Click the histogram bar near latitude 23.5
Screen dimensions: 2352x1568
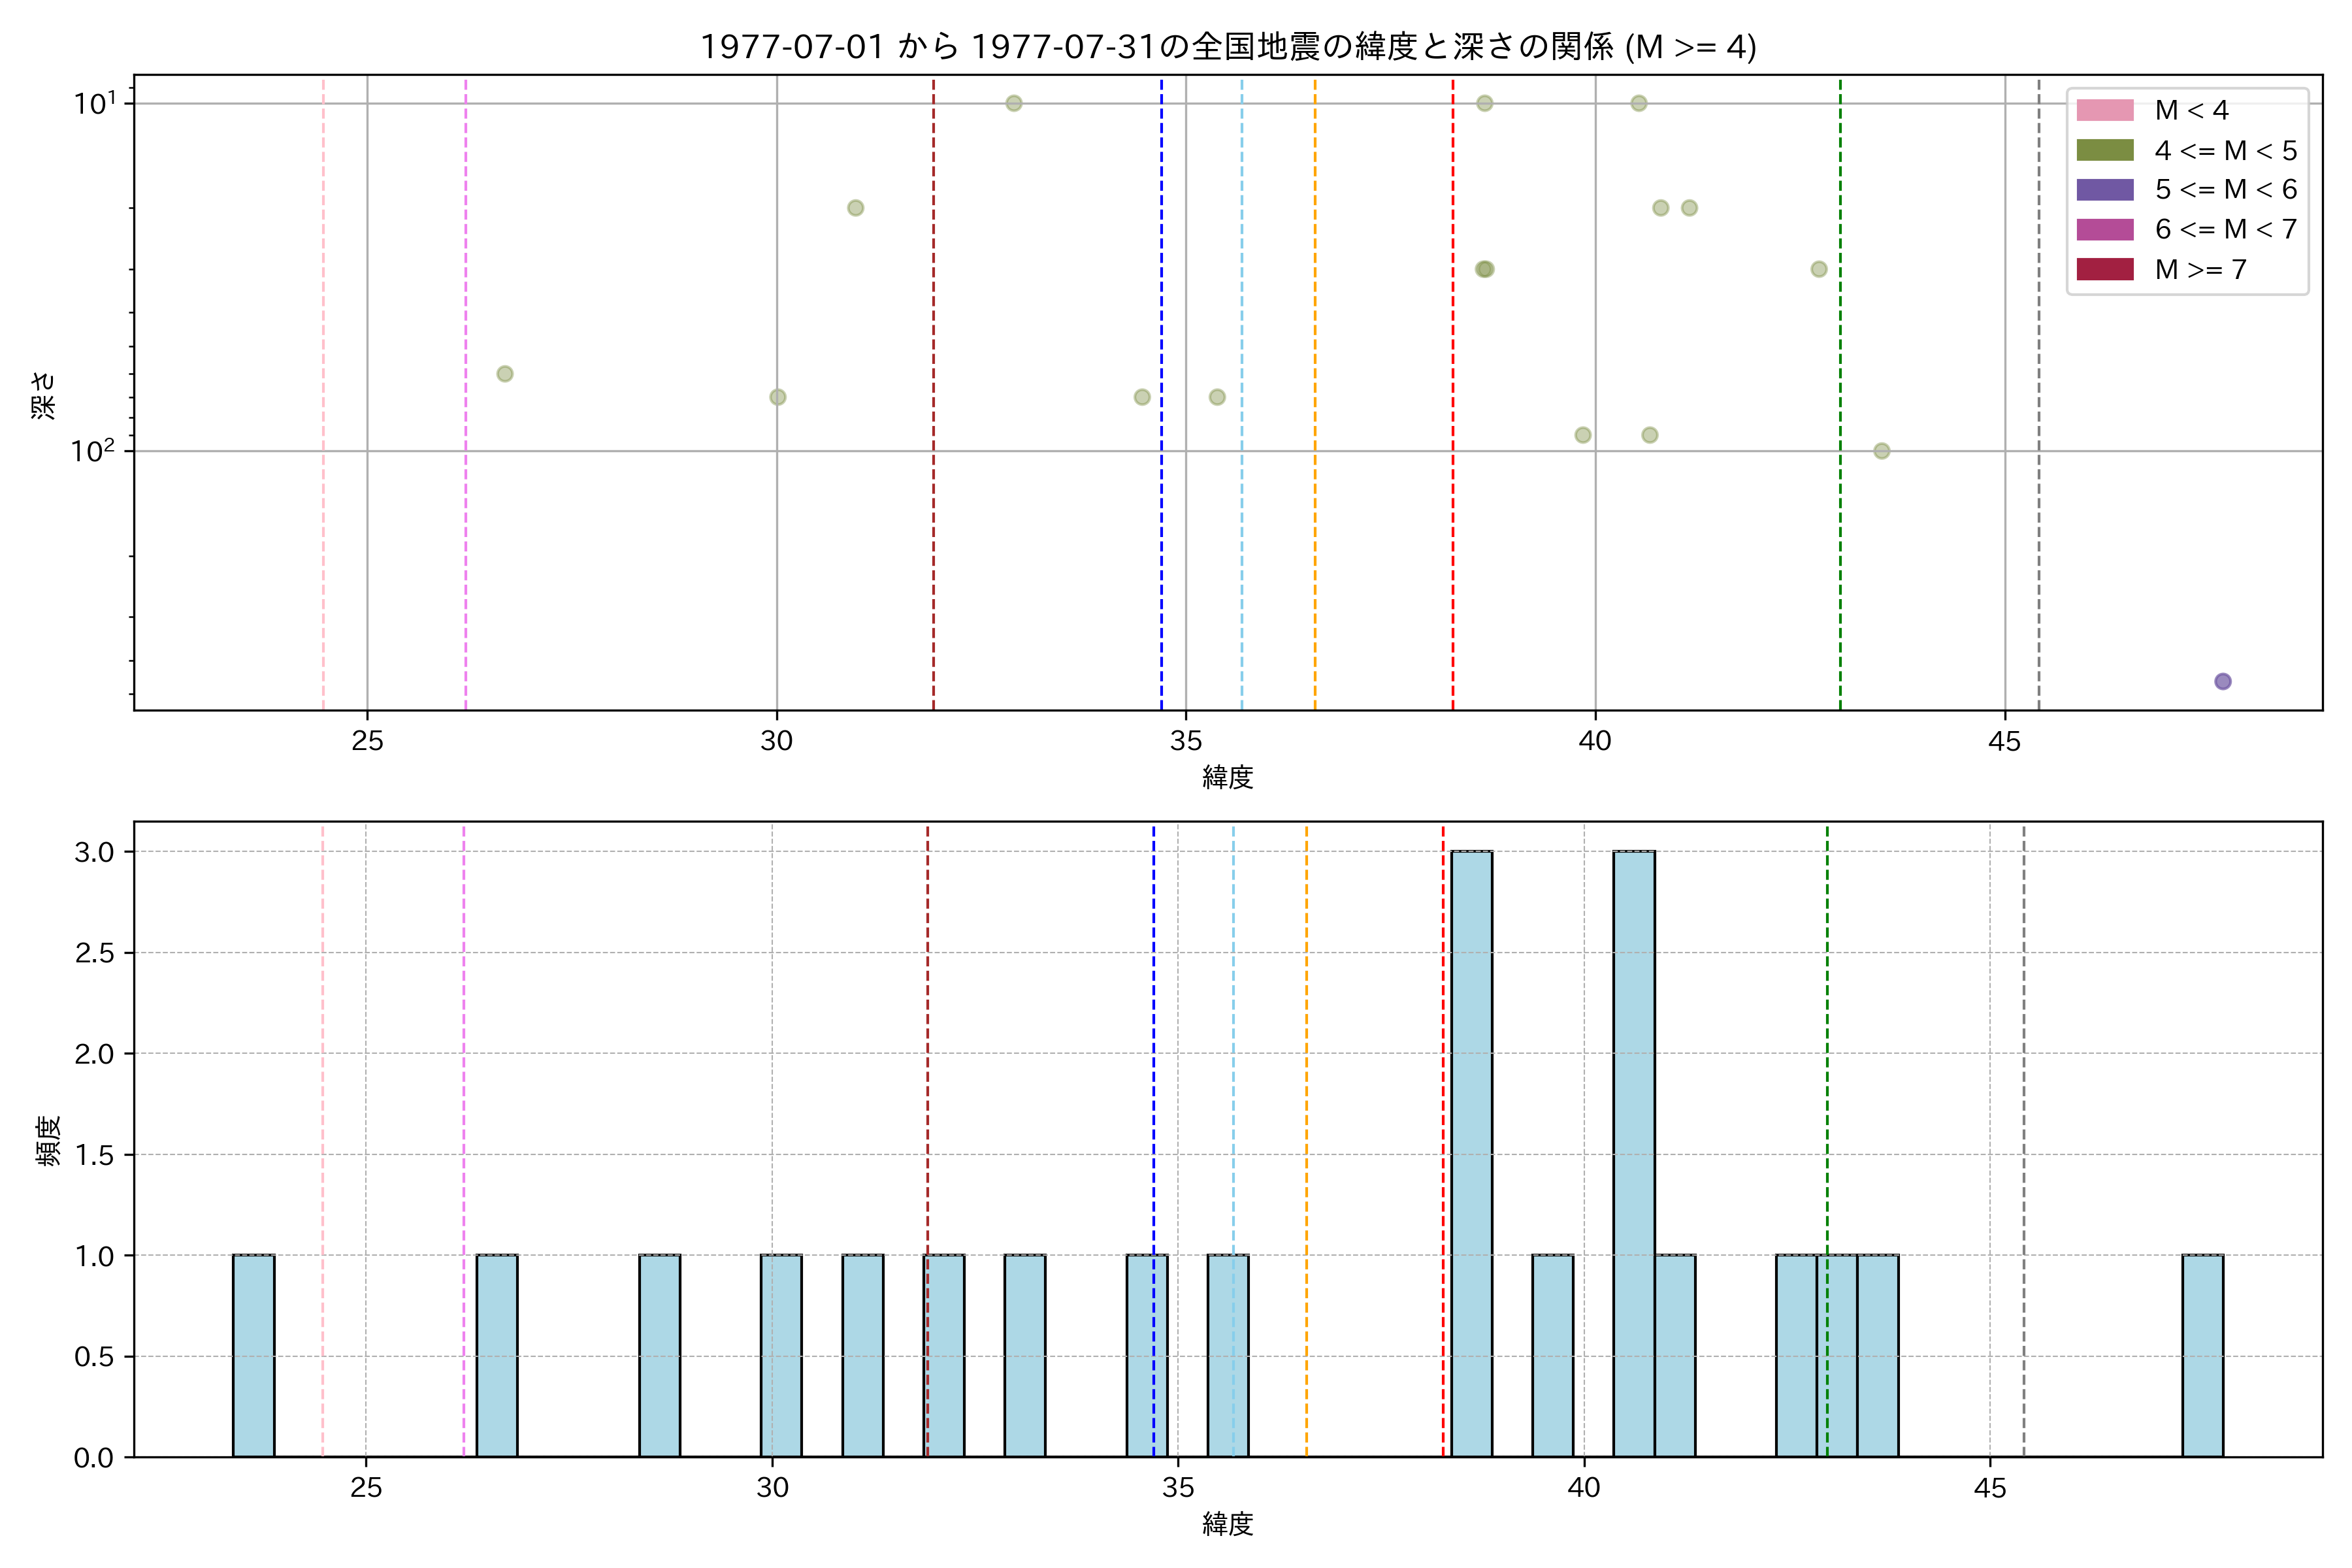coord(254,1355)
